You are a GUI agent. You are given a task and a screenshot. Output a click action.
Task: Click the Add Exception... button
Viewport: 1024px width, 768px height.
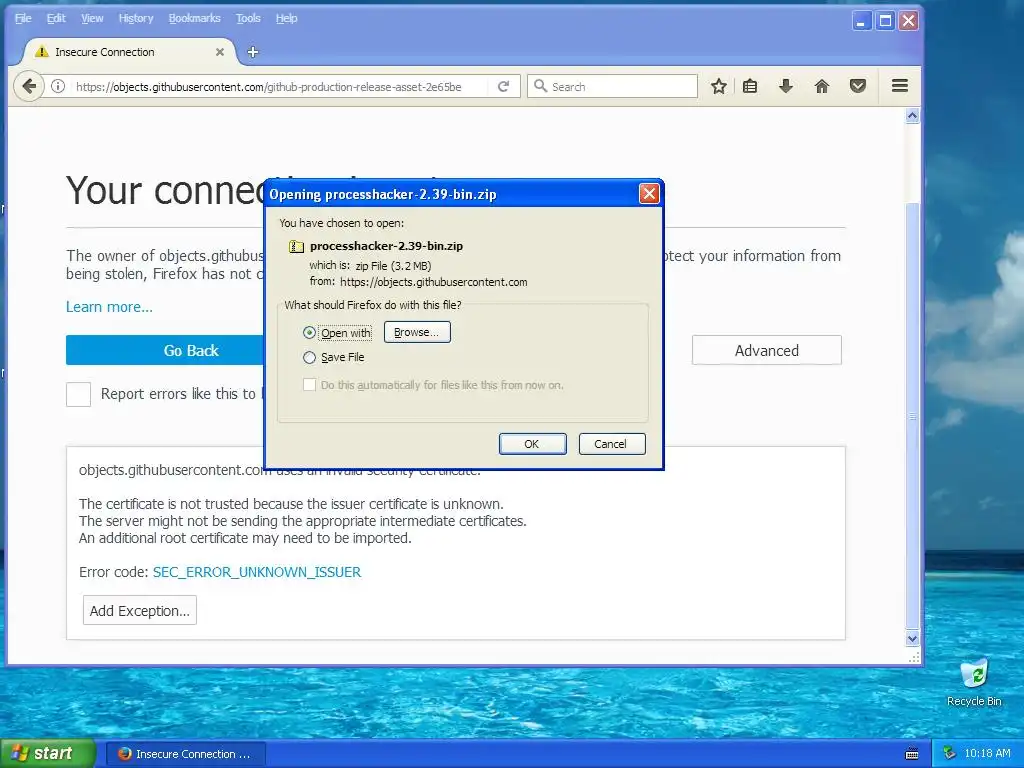click(140, 611)
